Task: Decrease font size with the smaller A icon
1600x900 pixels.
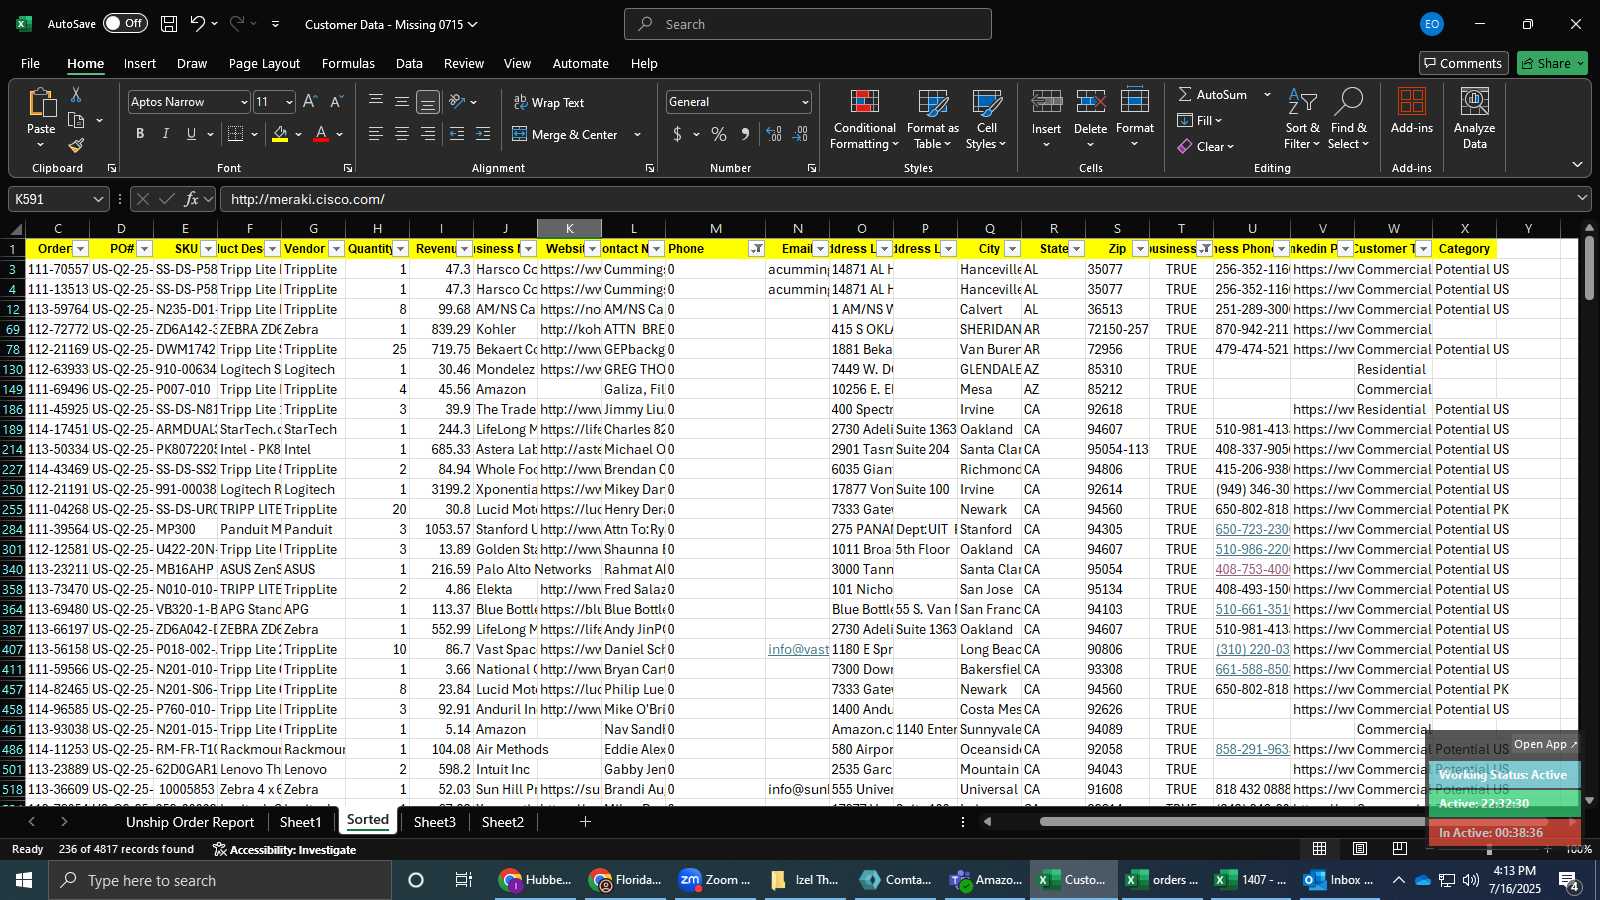Action: [x=336, y=102]
